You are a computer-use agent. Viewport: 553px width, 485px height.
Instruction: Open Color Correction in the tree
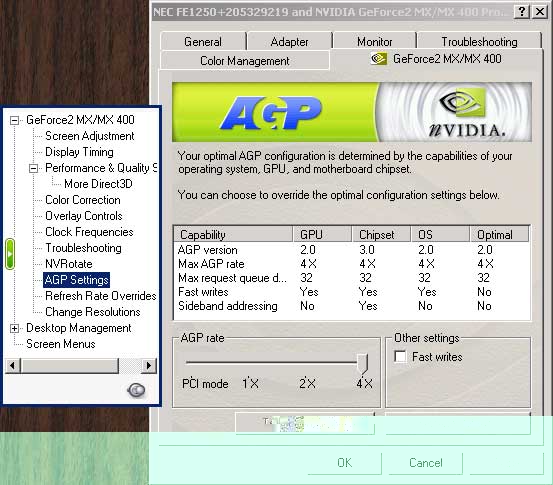[83, 200]
